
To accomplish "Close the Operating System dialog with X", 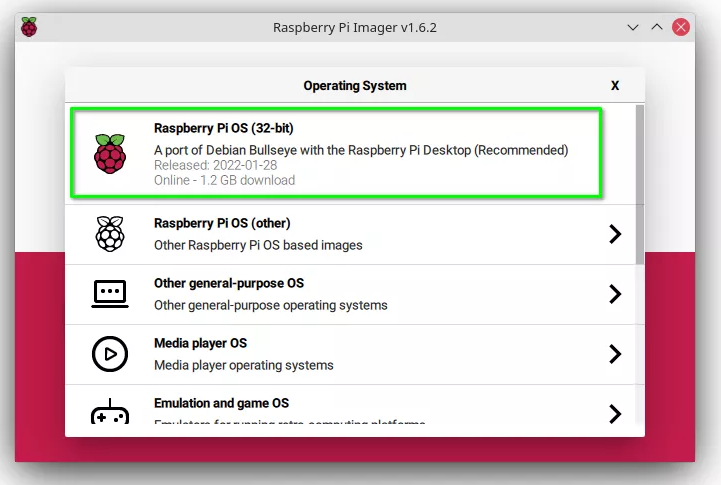I will click(615, 86).
